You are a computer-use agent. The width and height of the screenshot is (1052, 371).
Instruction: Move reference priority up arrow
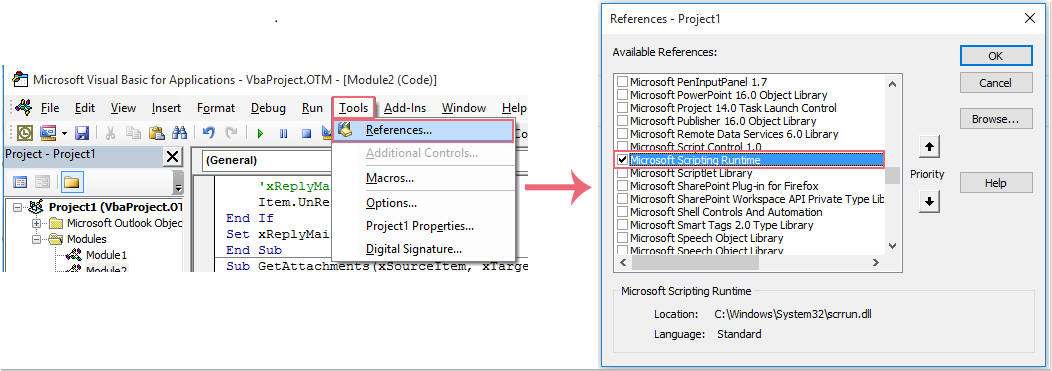[929, 147]
